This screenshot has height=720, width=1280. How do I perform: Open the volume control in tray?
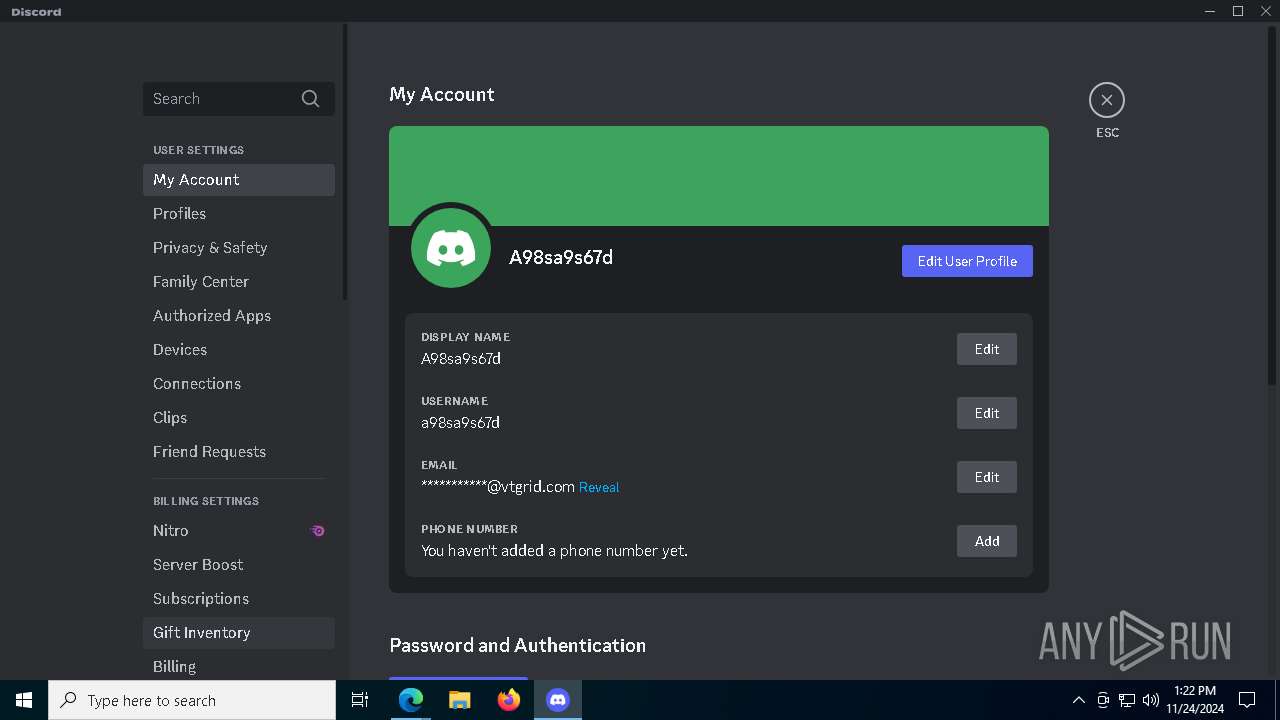1151,700
